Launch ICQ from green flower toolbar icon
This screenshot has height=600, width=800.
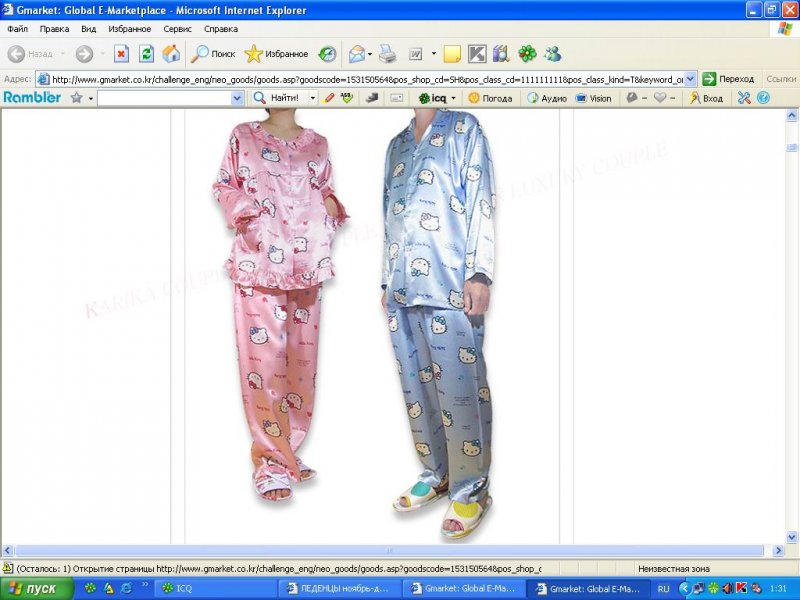(x=528, y=54)
